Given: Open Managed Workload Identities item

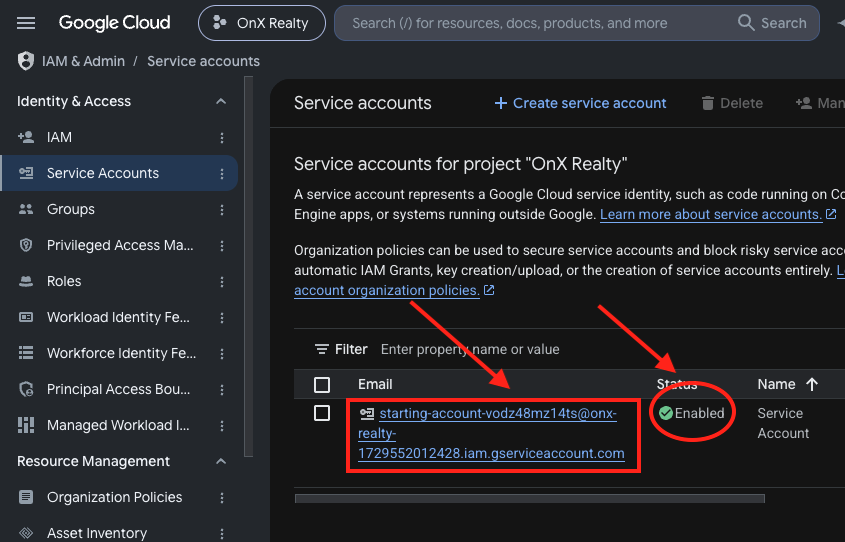Looking at the screenshot, I should (118, 425).
